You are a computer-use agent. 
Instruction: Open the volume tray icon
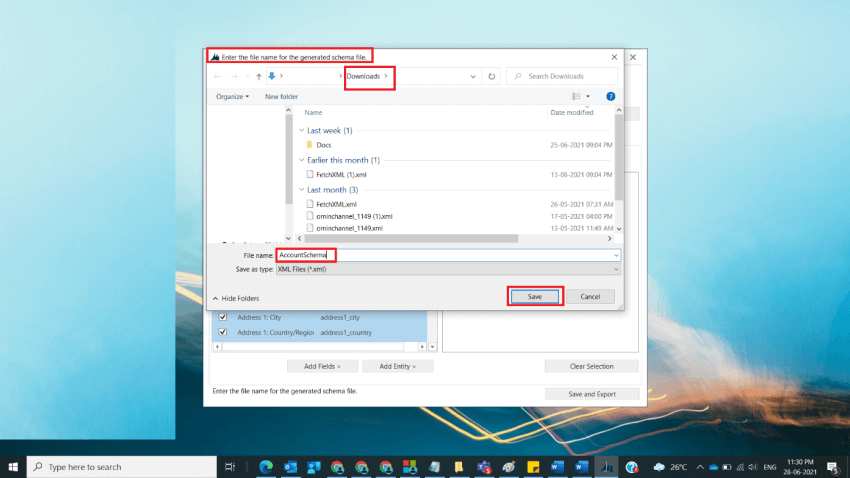(752, 467)
